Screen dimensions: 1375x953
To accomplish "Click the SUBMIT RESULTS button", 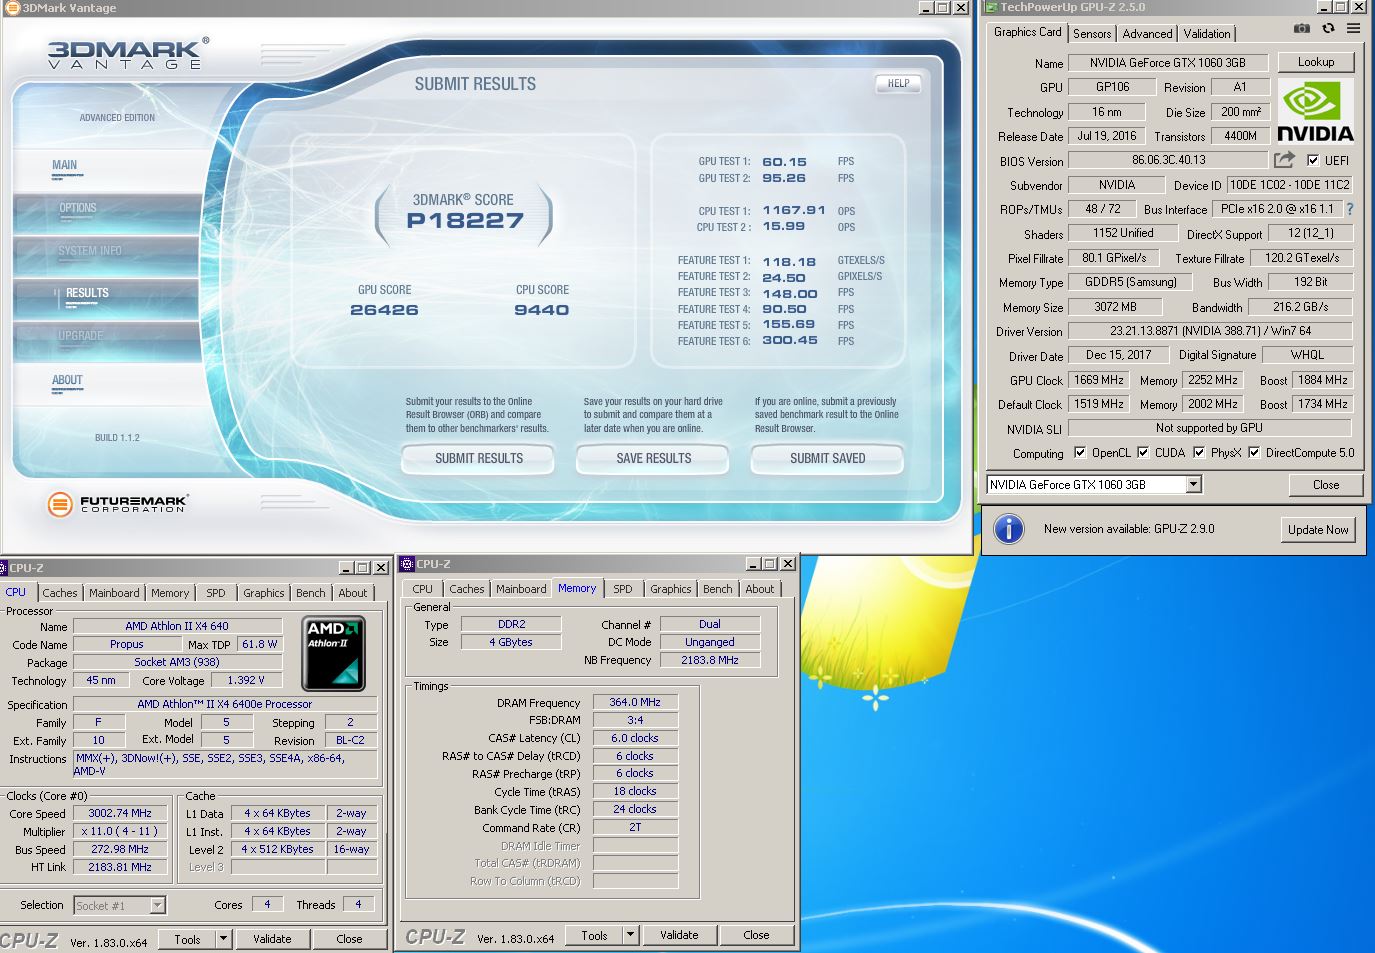I will [479, 458].
